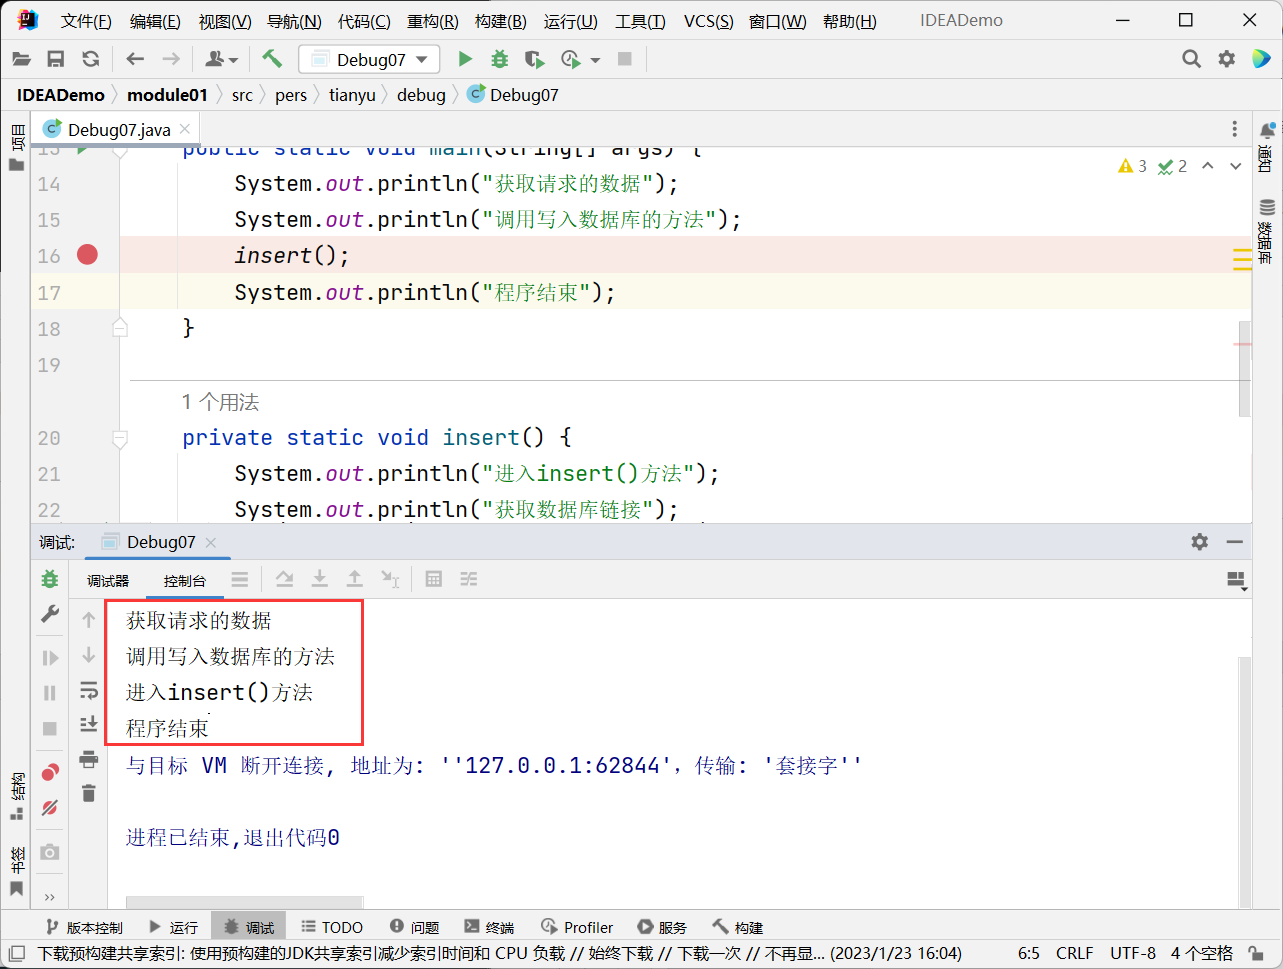Open the 4 个空格 indent settings

(1203, 953)
